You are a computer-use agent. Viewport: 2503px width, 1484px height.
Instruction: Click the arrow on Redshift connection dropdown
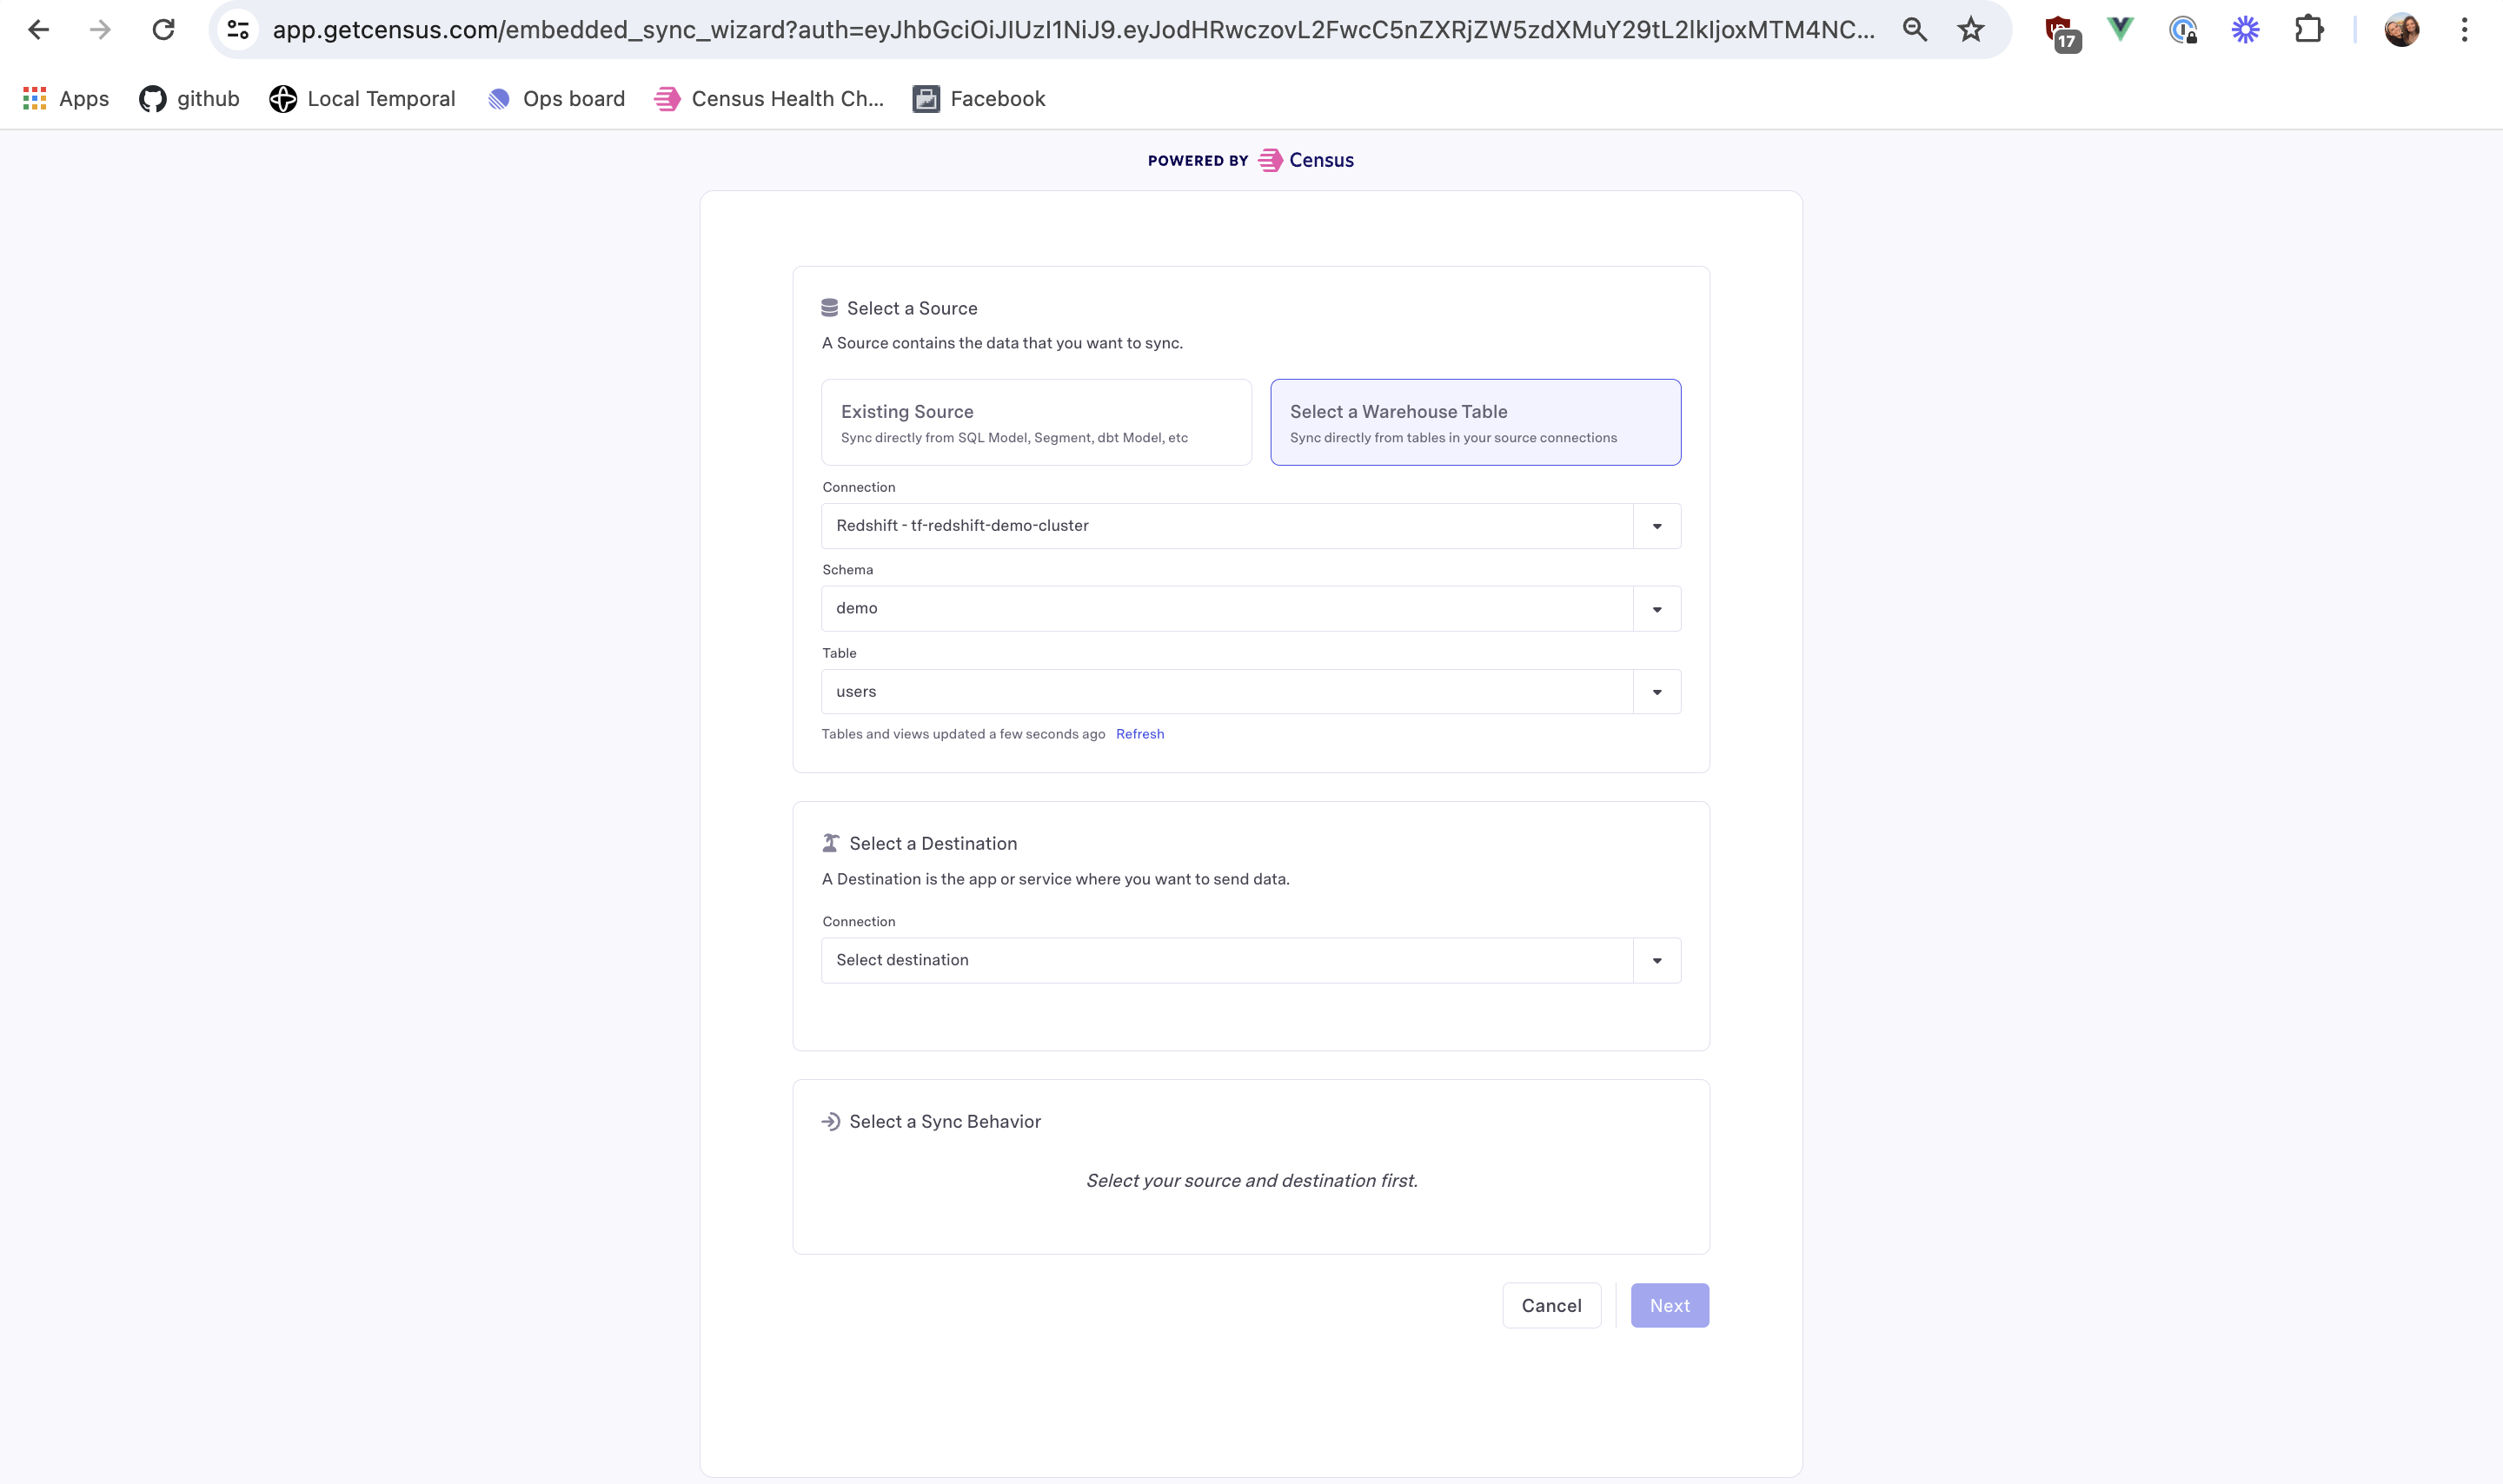coord(1657,526)
